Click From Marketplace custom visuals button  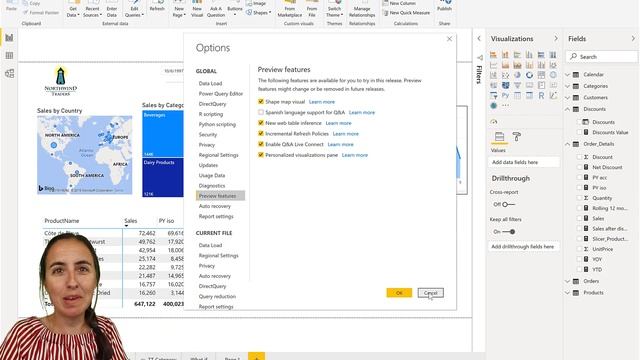click(290, 9)
